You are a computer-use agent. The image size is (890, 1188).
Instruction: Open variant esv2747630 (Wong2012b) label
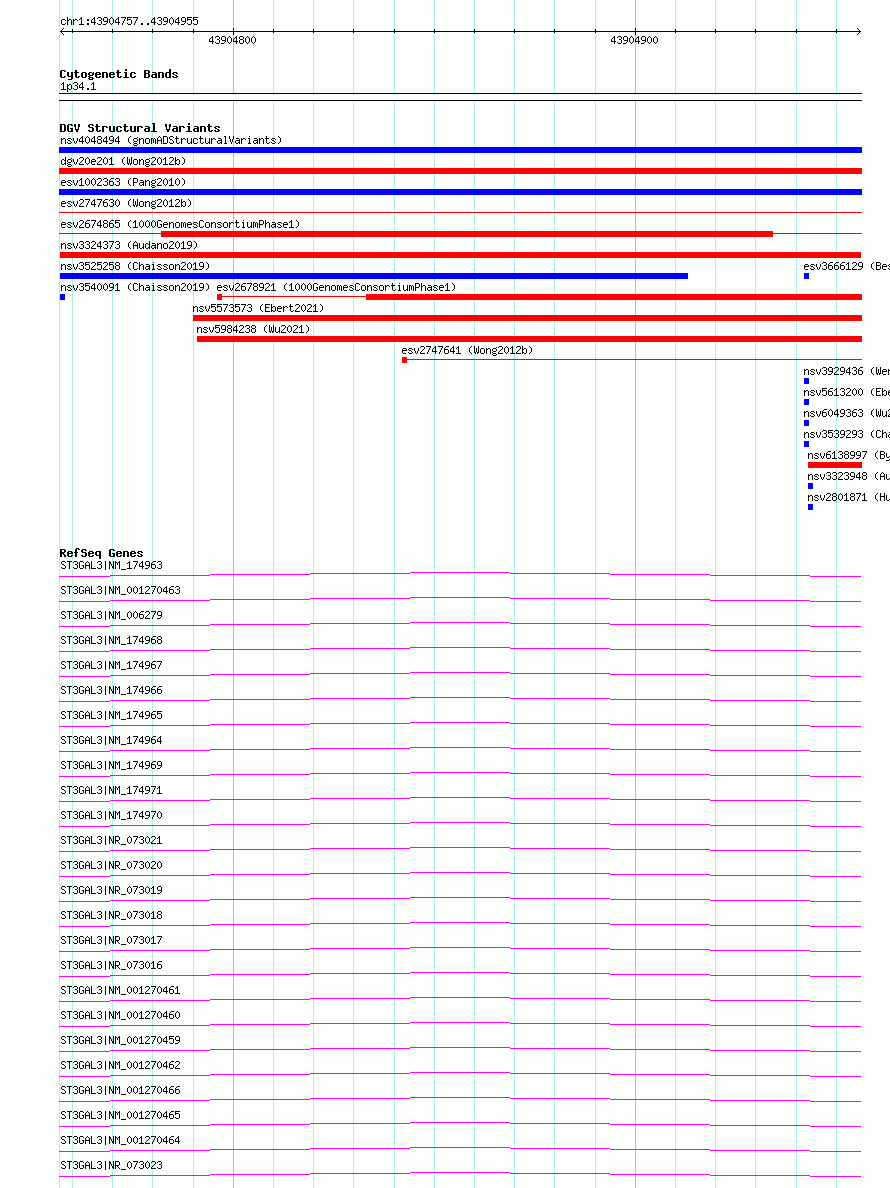126,203
